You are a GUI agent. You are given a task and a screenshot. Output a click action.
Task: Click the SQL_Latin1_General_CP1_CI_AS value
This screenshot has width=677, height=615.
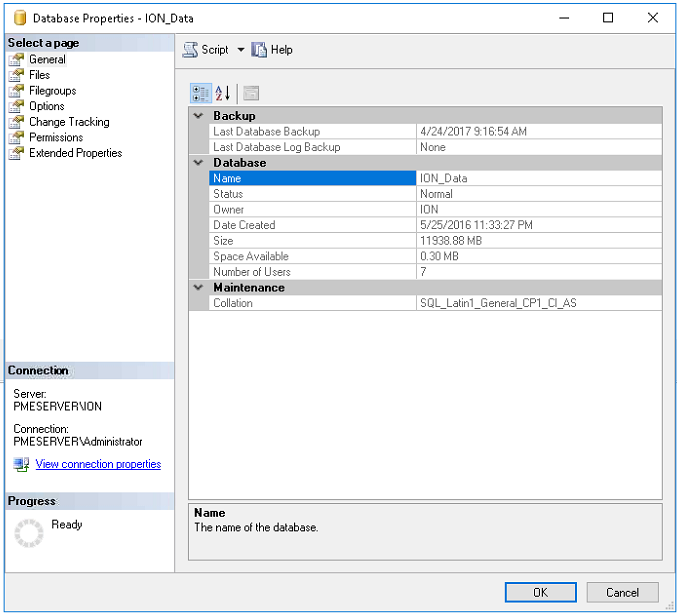click(498, 303)
